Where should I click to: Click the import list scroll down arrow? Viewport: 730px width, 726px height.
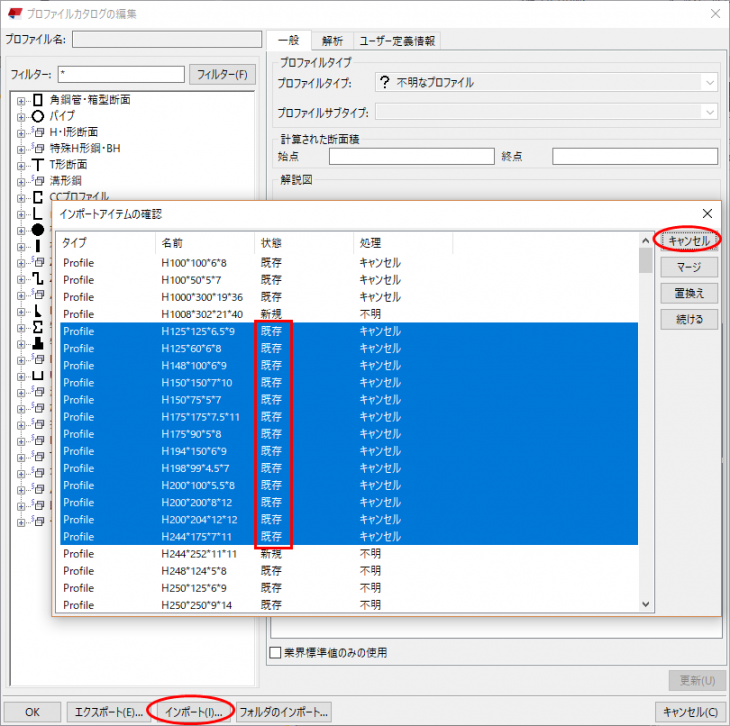click(645, 604)
